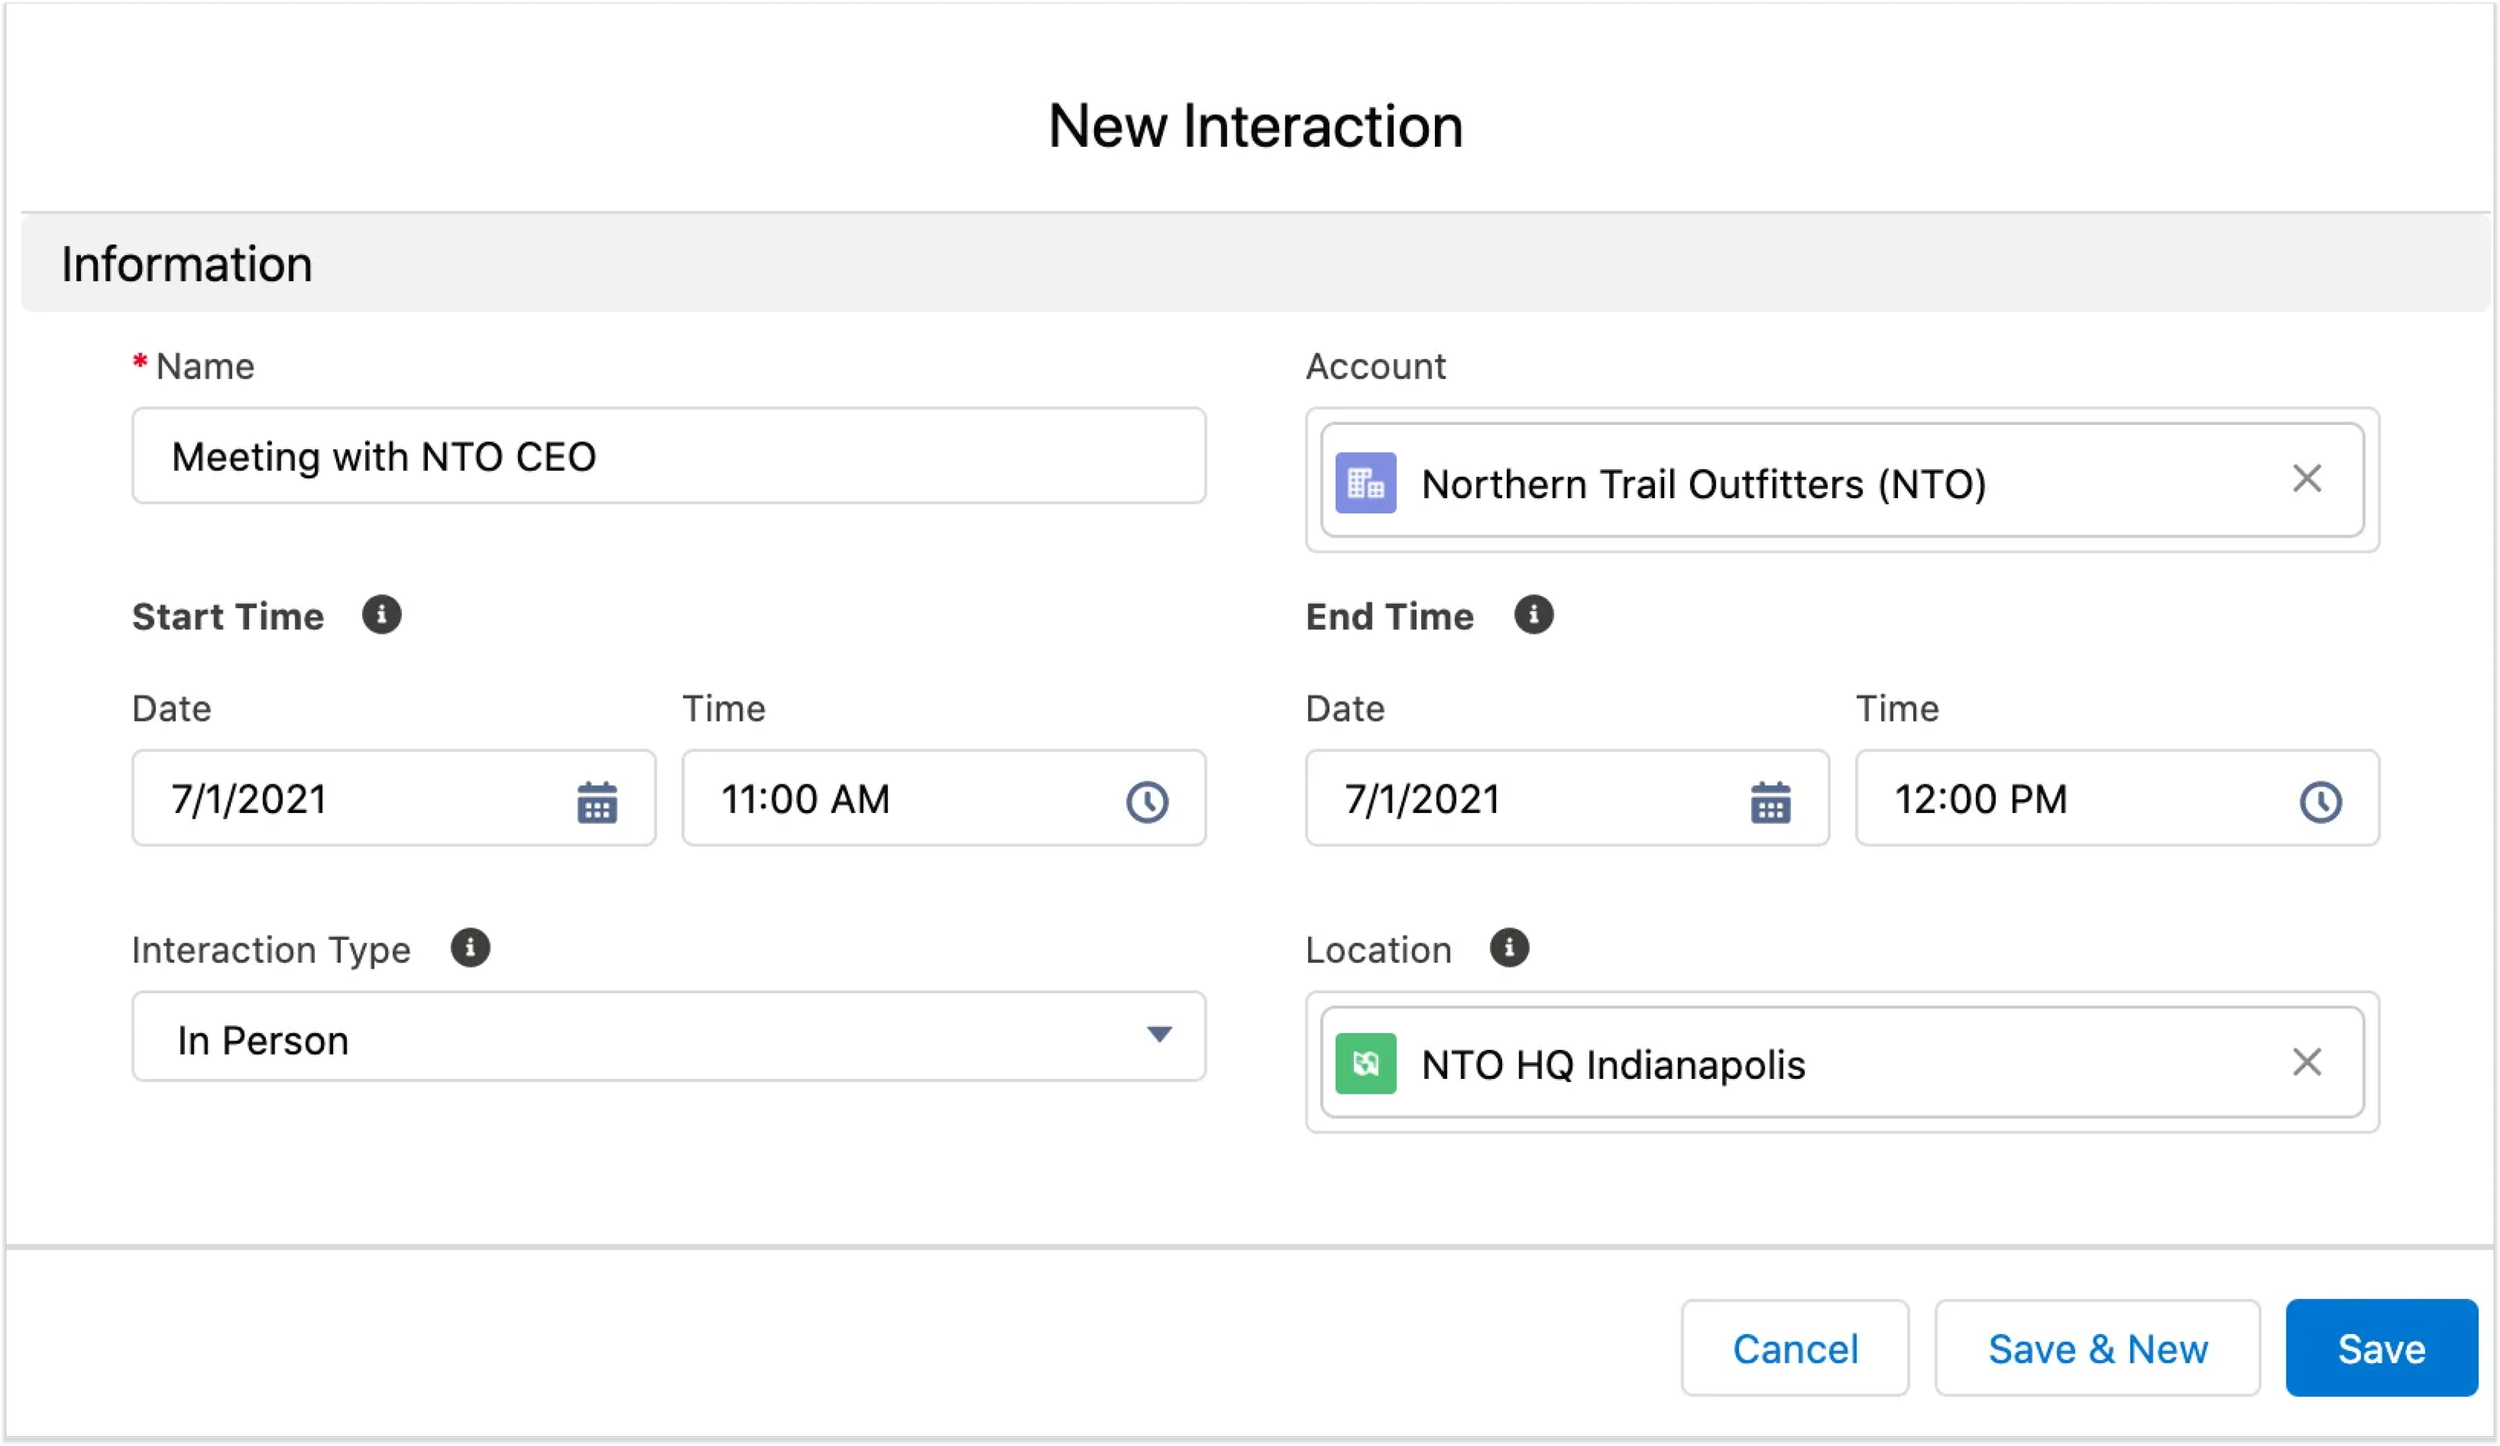Click Location help info icon
Viewport: 2500px width, 1446px height.
point(1509,948)
